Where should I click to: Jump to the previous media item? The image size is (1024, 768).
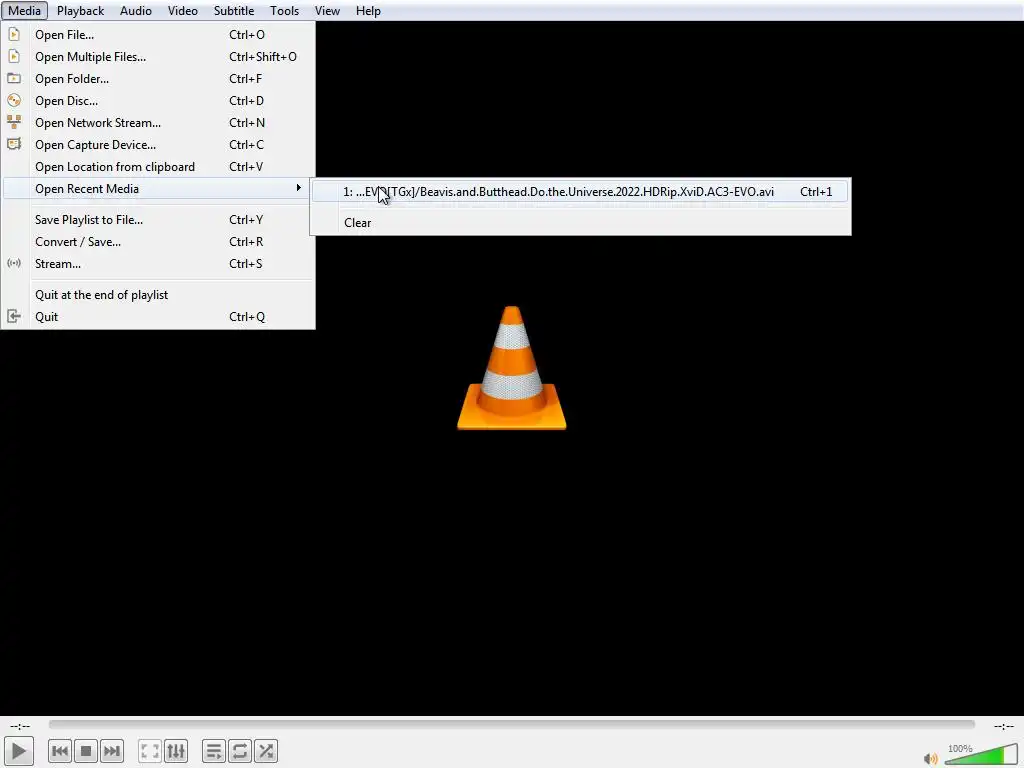tap(60, 751)
